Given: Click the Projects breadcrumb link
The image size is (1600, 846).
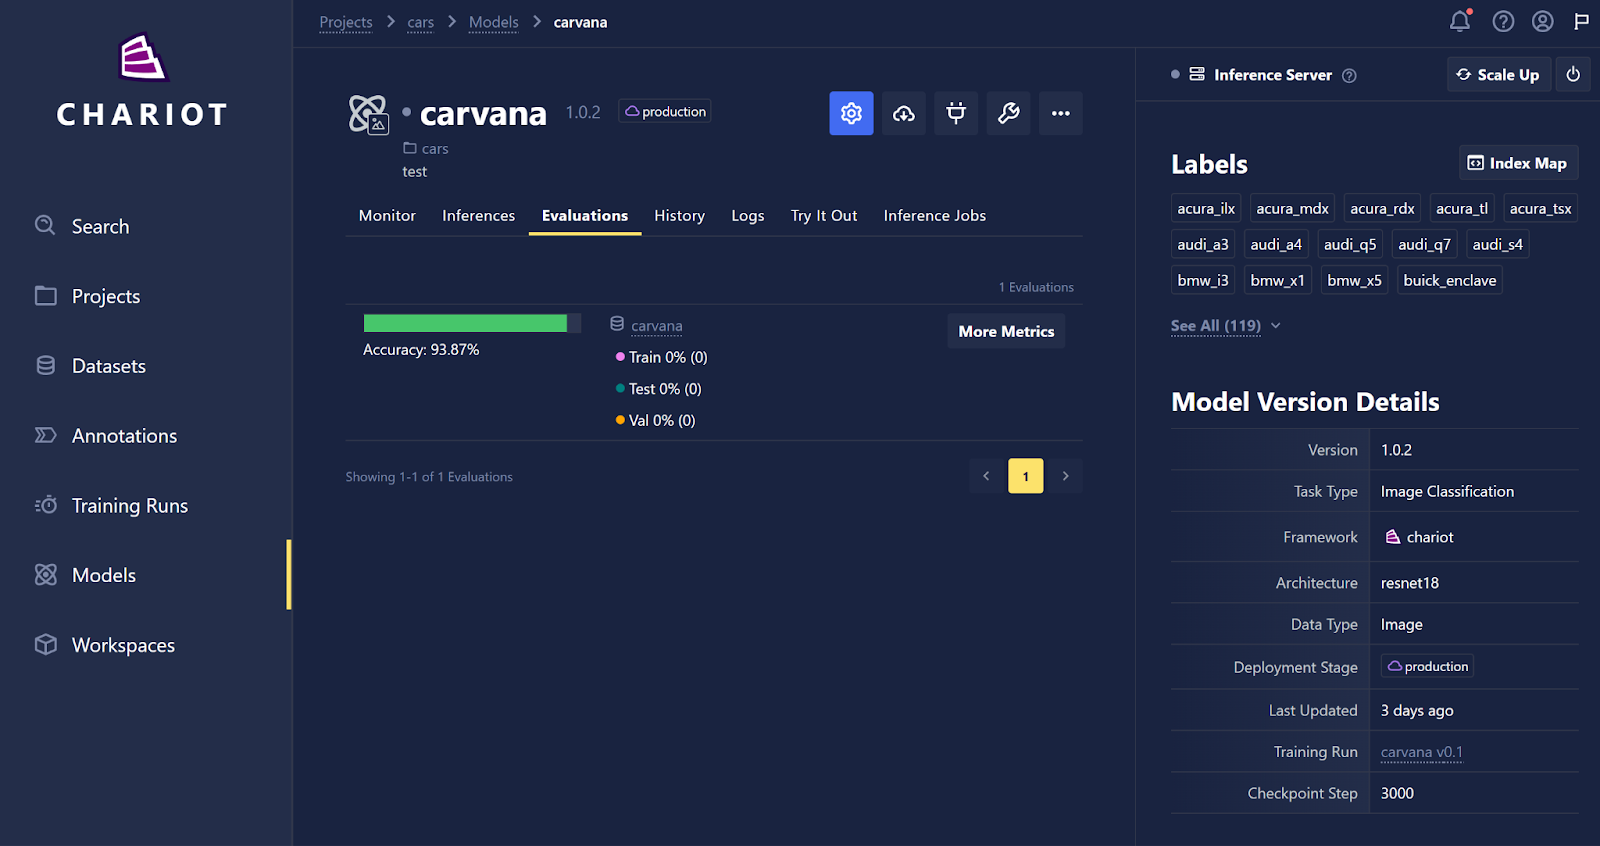Looking at the screenshot, I should [346, 22].
